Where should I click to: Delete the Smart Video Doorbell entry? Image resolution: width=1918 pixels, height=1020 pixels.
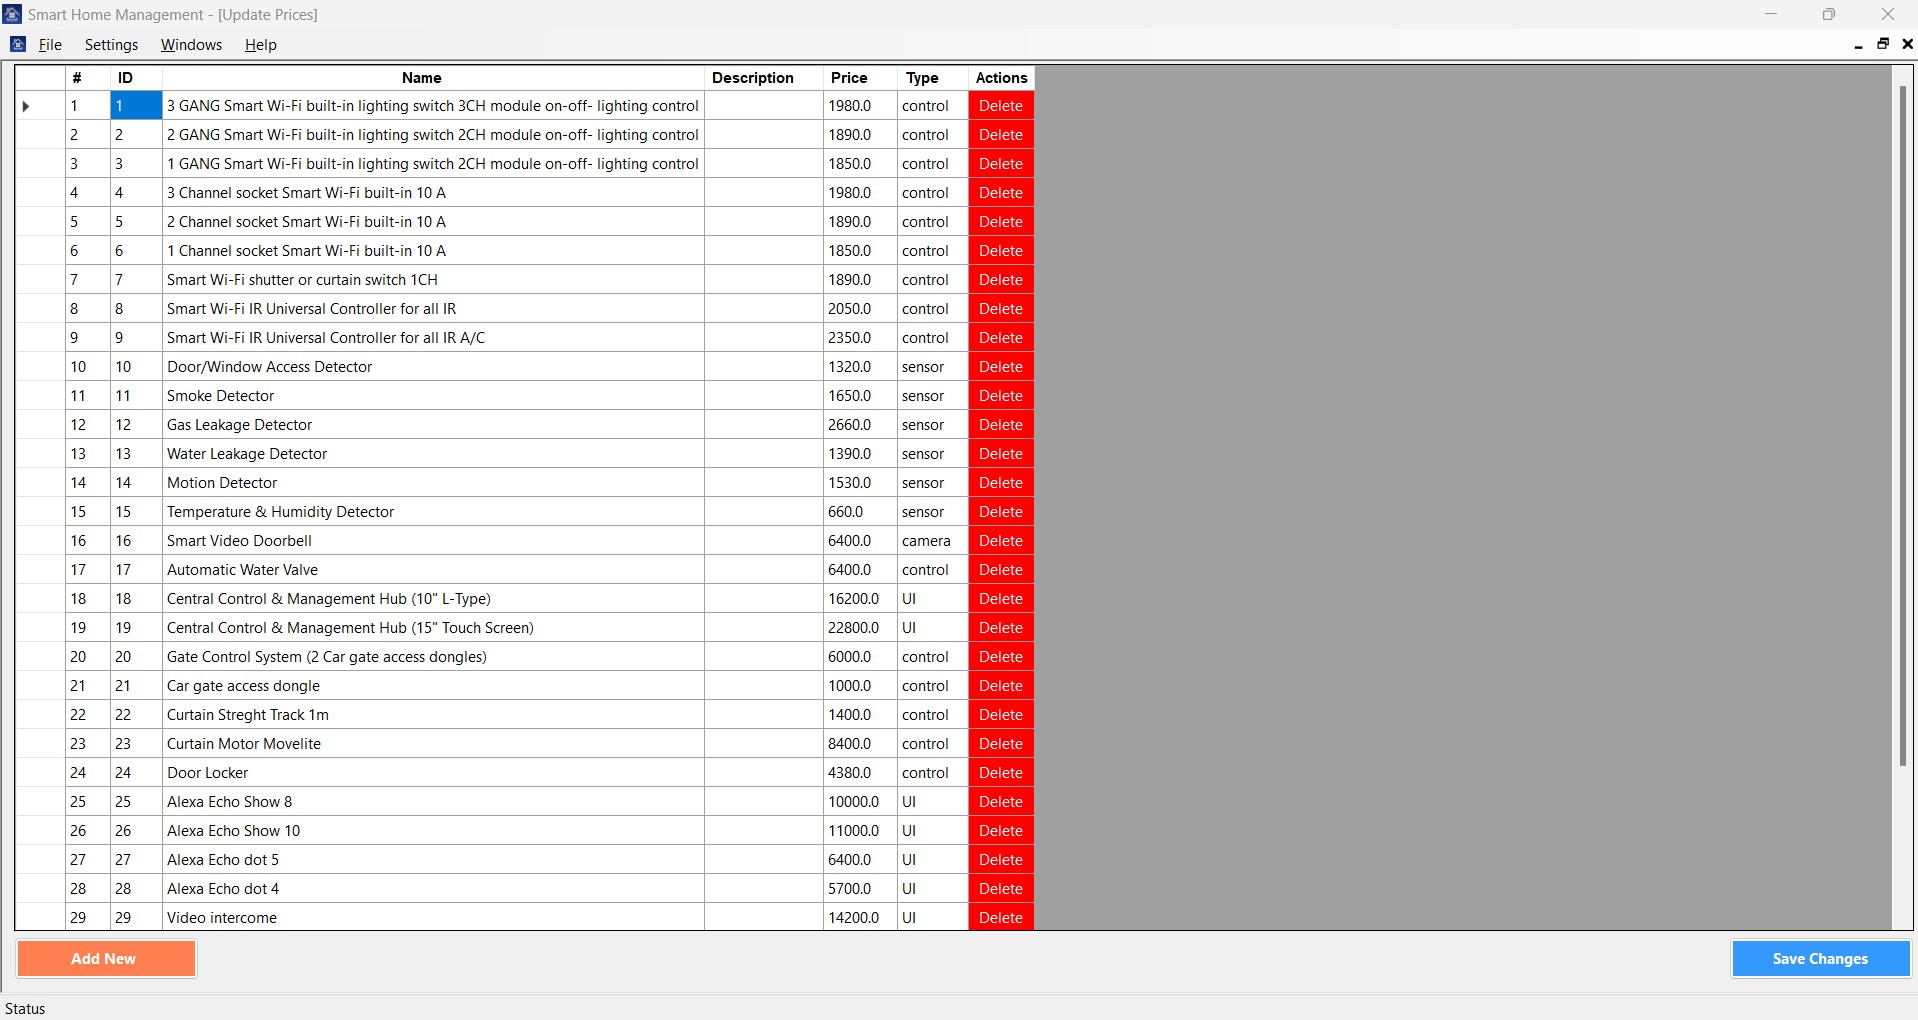pyautogui.click(x=1000, y=541)
